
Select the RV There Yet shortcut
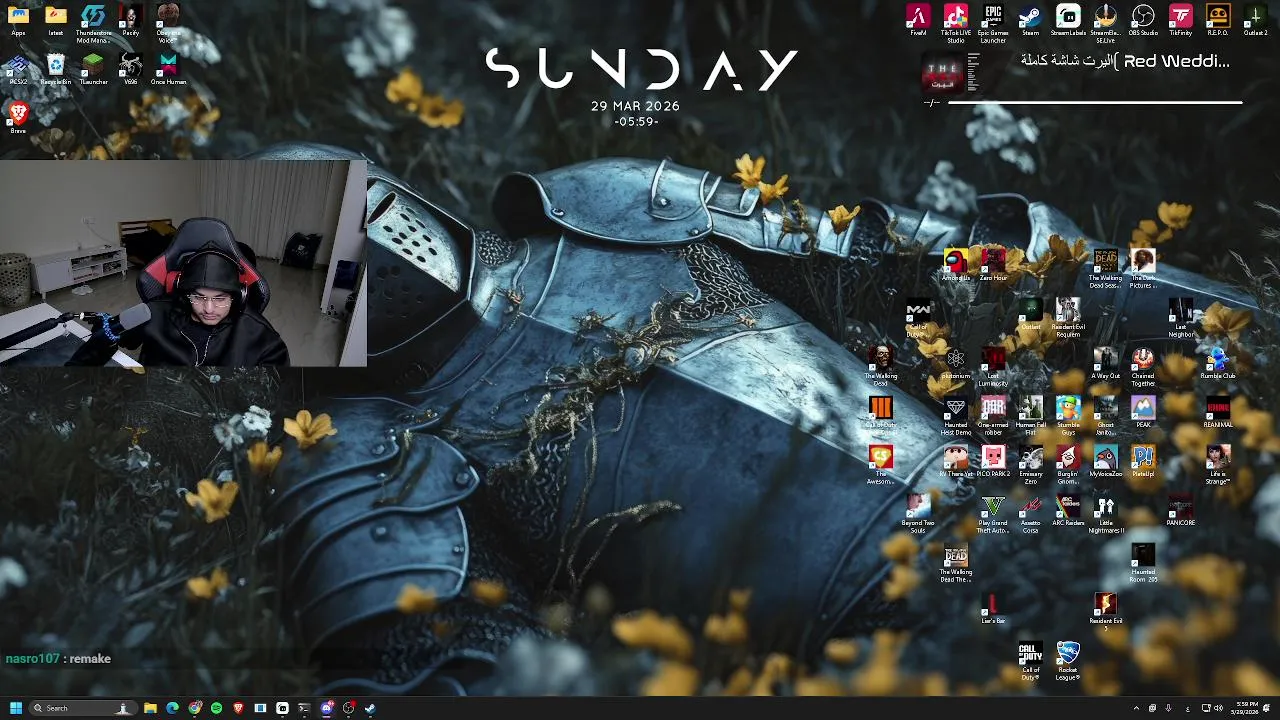(955, 461)
